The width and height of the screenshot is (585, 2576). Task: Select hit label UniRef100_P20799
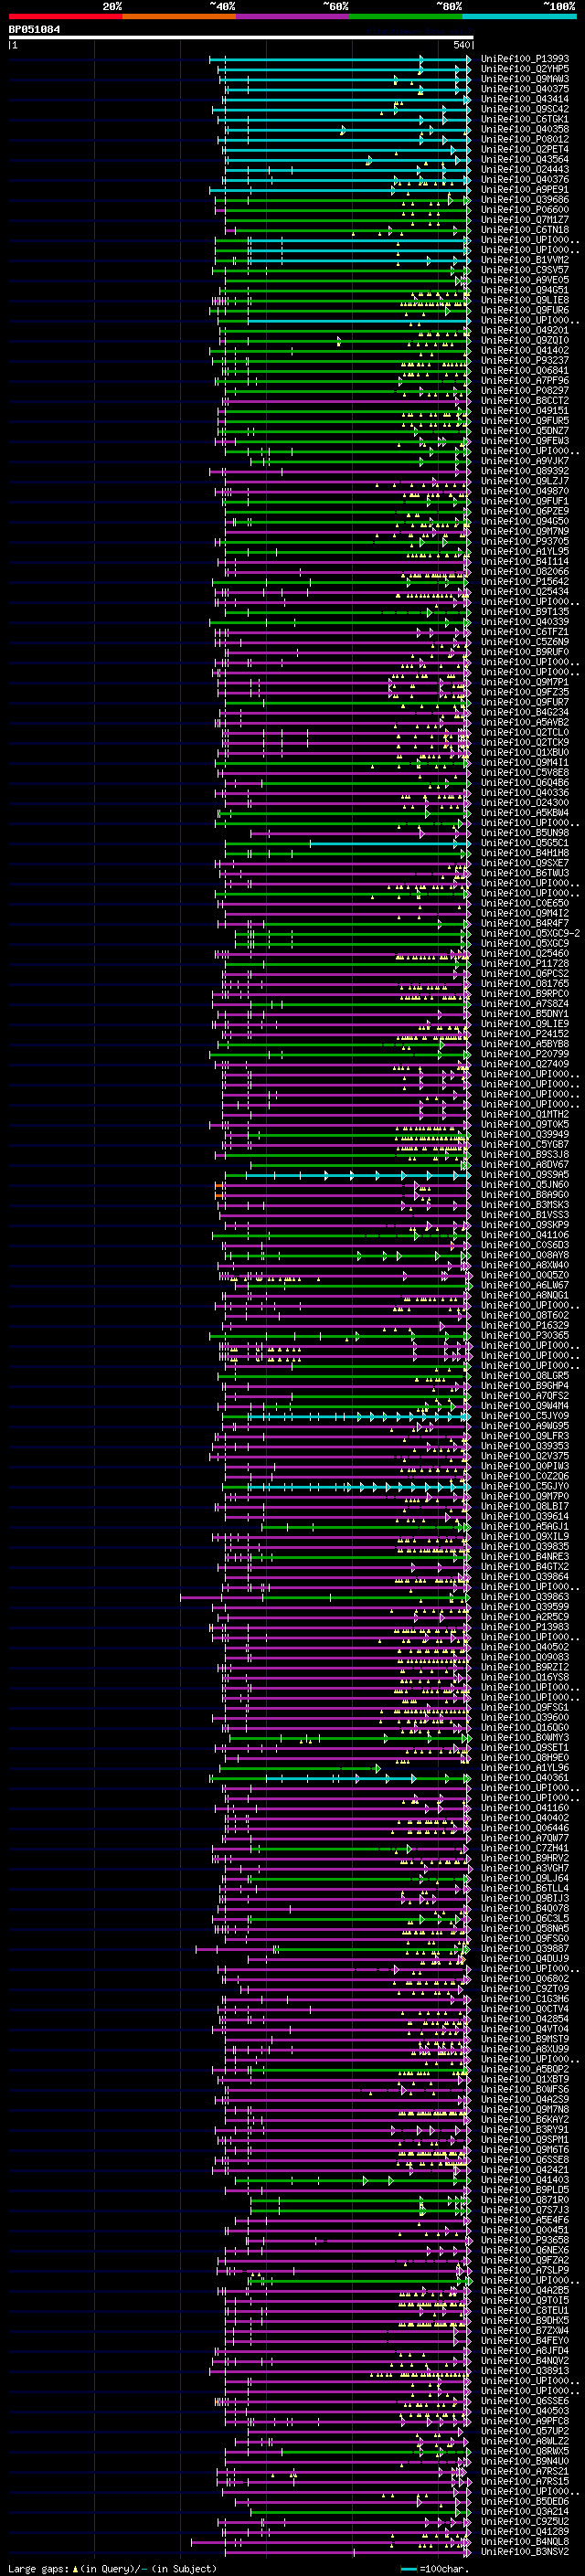(x=525, y=1054)
